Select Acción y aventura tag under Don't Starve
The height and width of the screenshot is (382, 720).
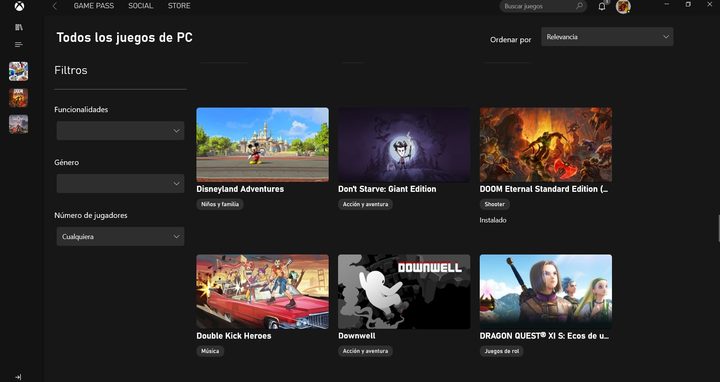click(366, 204)
